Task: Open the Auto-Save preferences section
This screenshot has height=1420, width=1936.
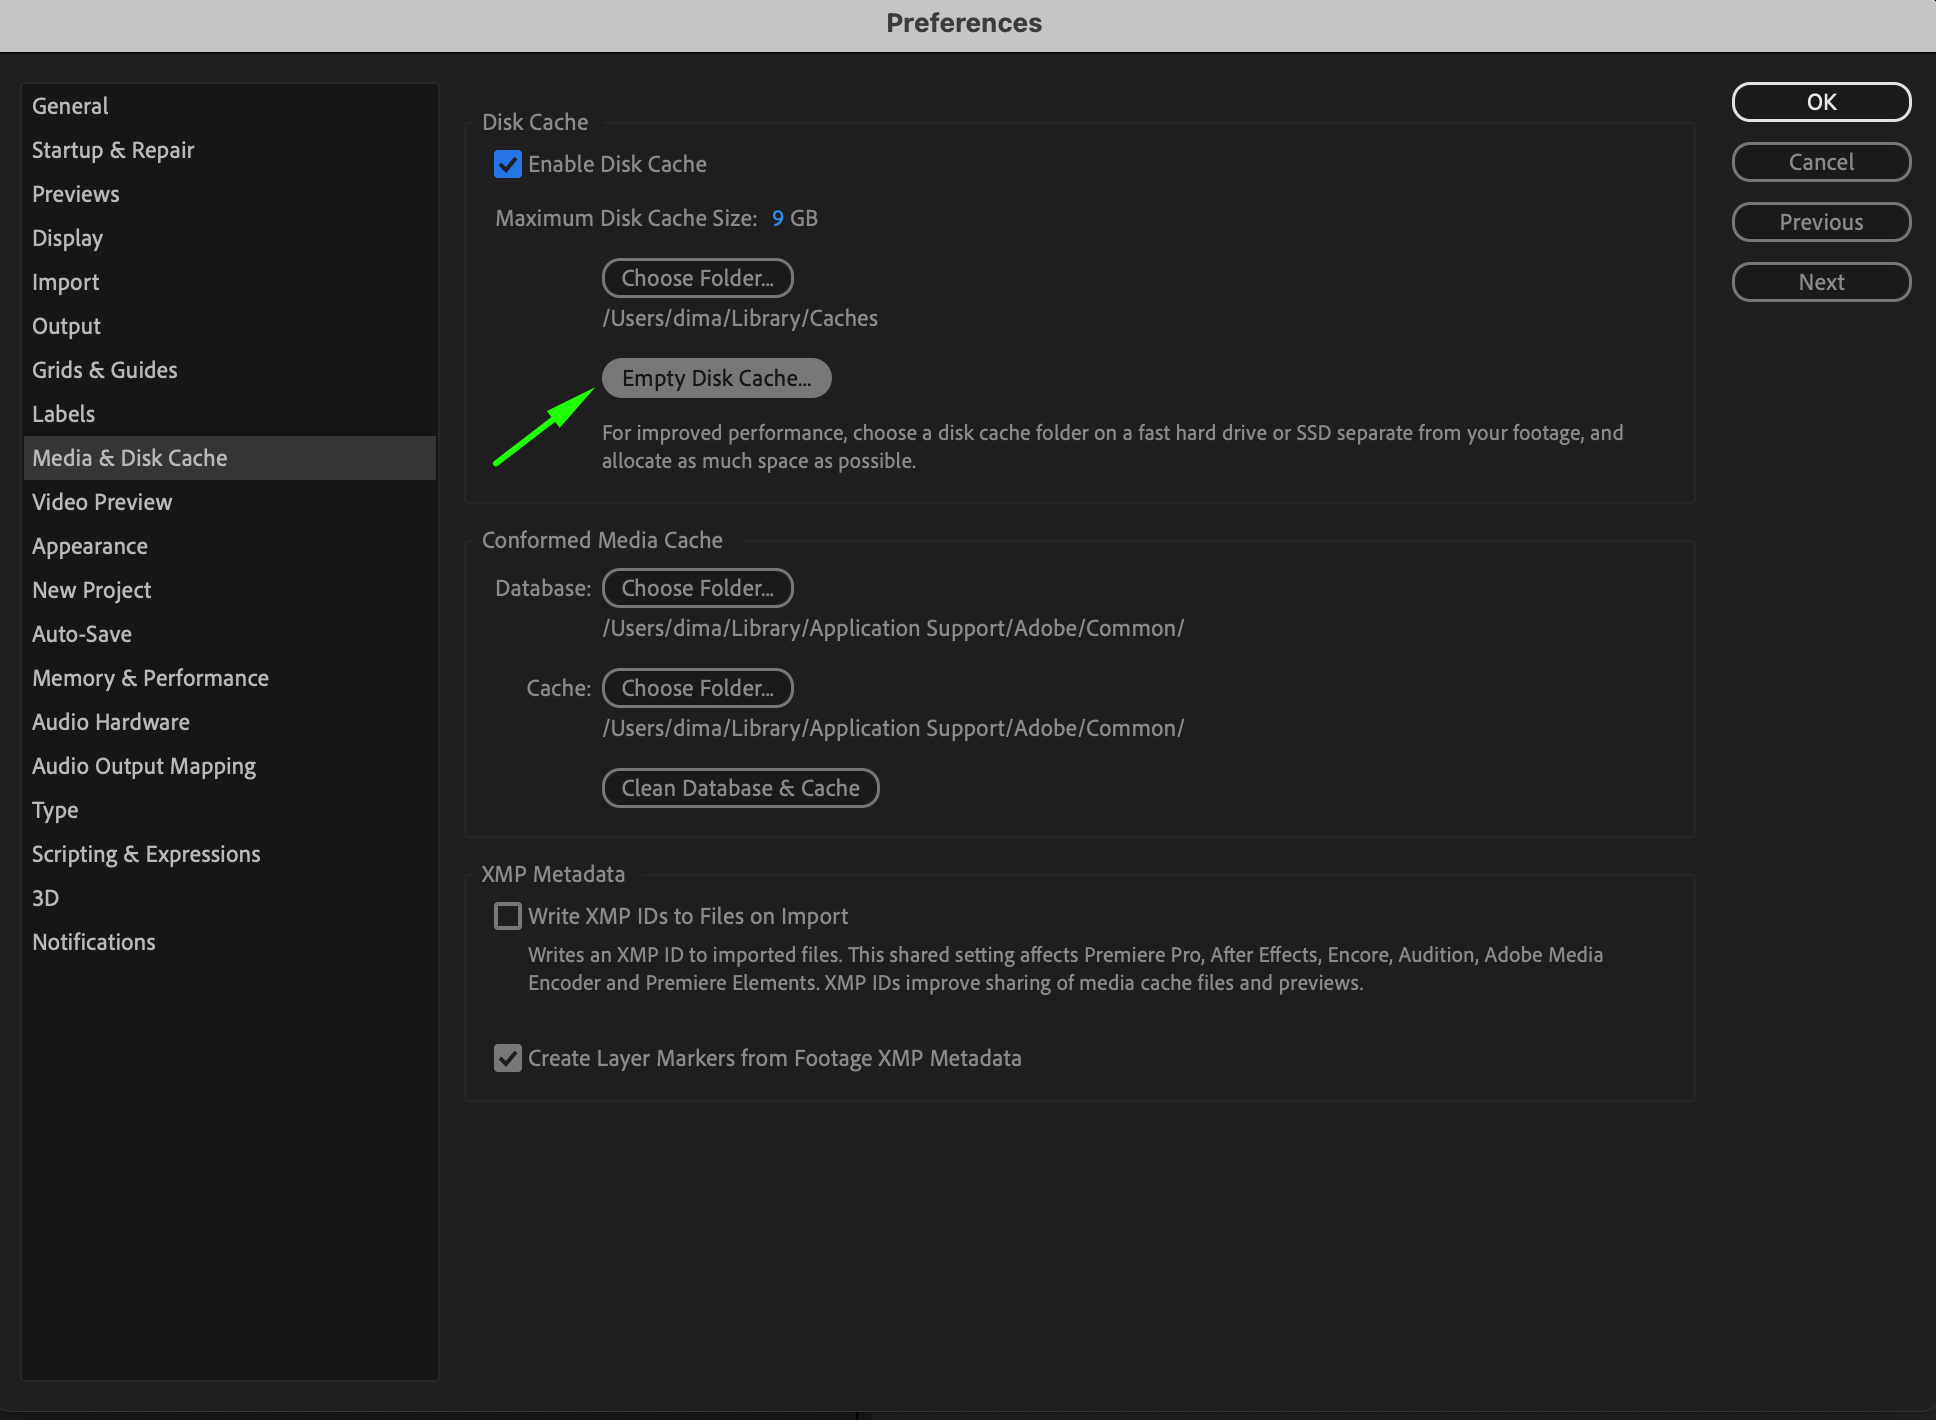Action: (x=82, y=634)
